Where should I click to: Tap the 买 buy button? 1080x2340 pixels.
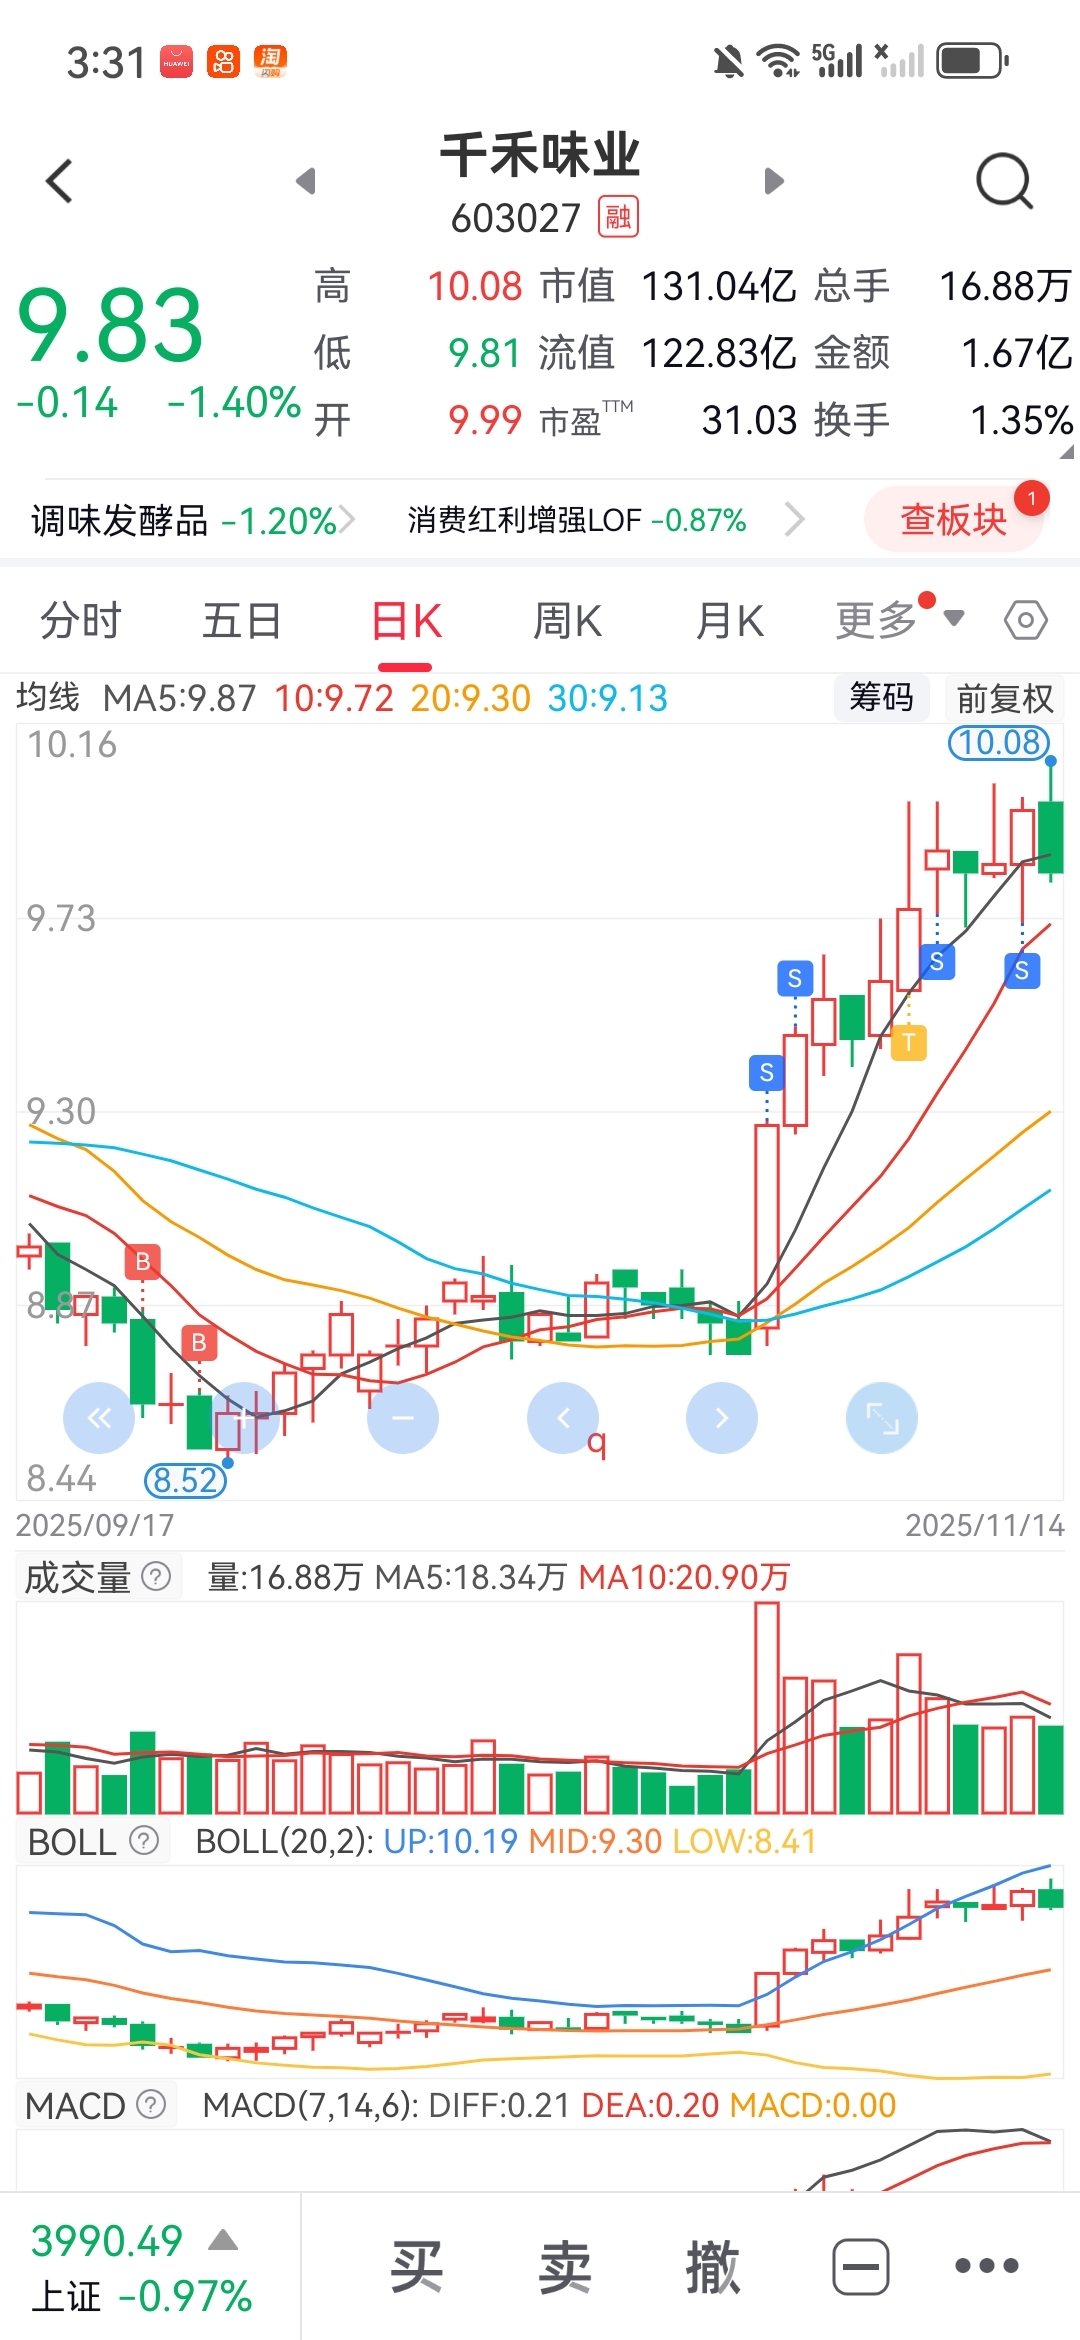(416, 2266)
